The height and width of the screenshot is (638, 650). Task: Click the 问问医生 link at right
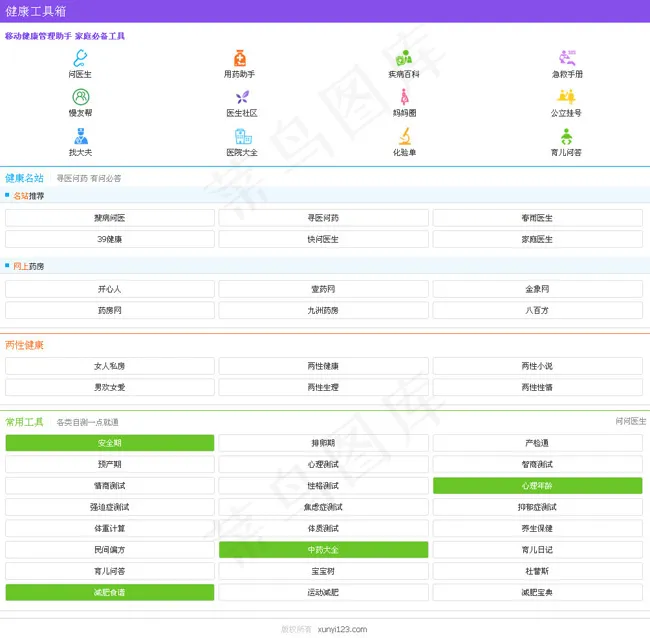[630, 422]
